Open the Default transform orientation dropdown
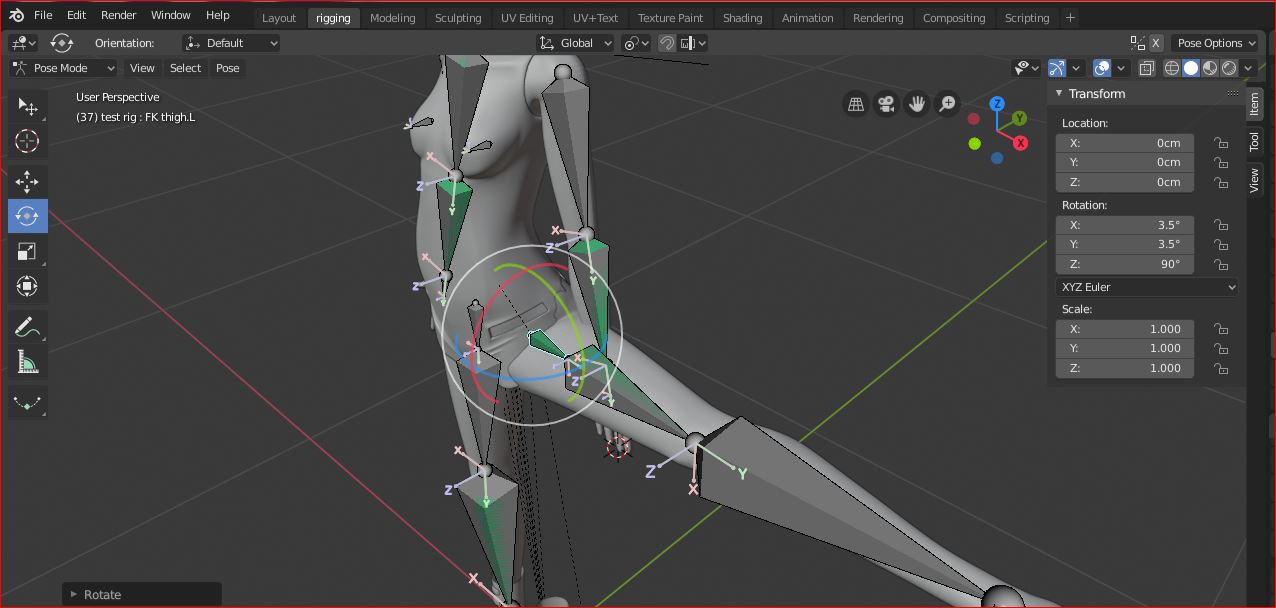Image resolution: width=1276 pixels, height=608 pixels. click(x=231, y=42)
